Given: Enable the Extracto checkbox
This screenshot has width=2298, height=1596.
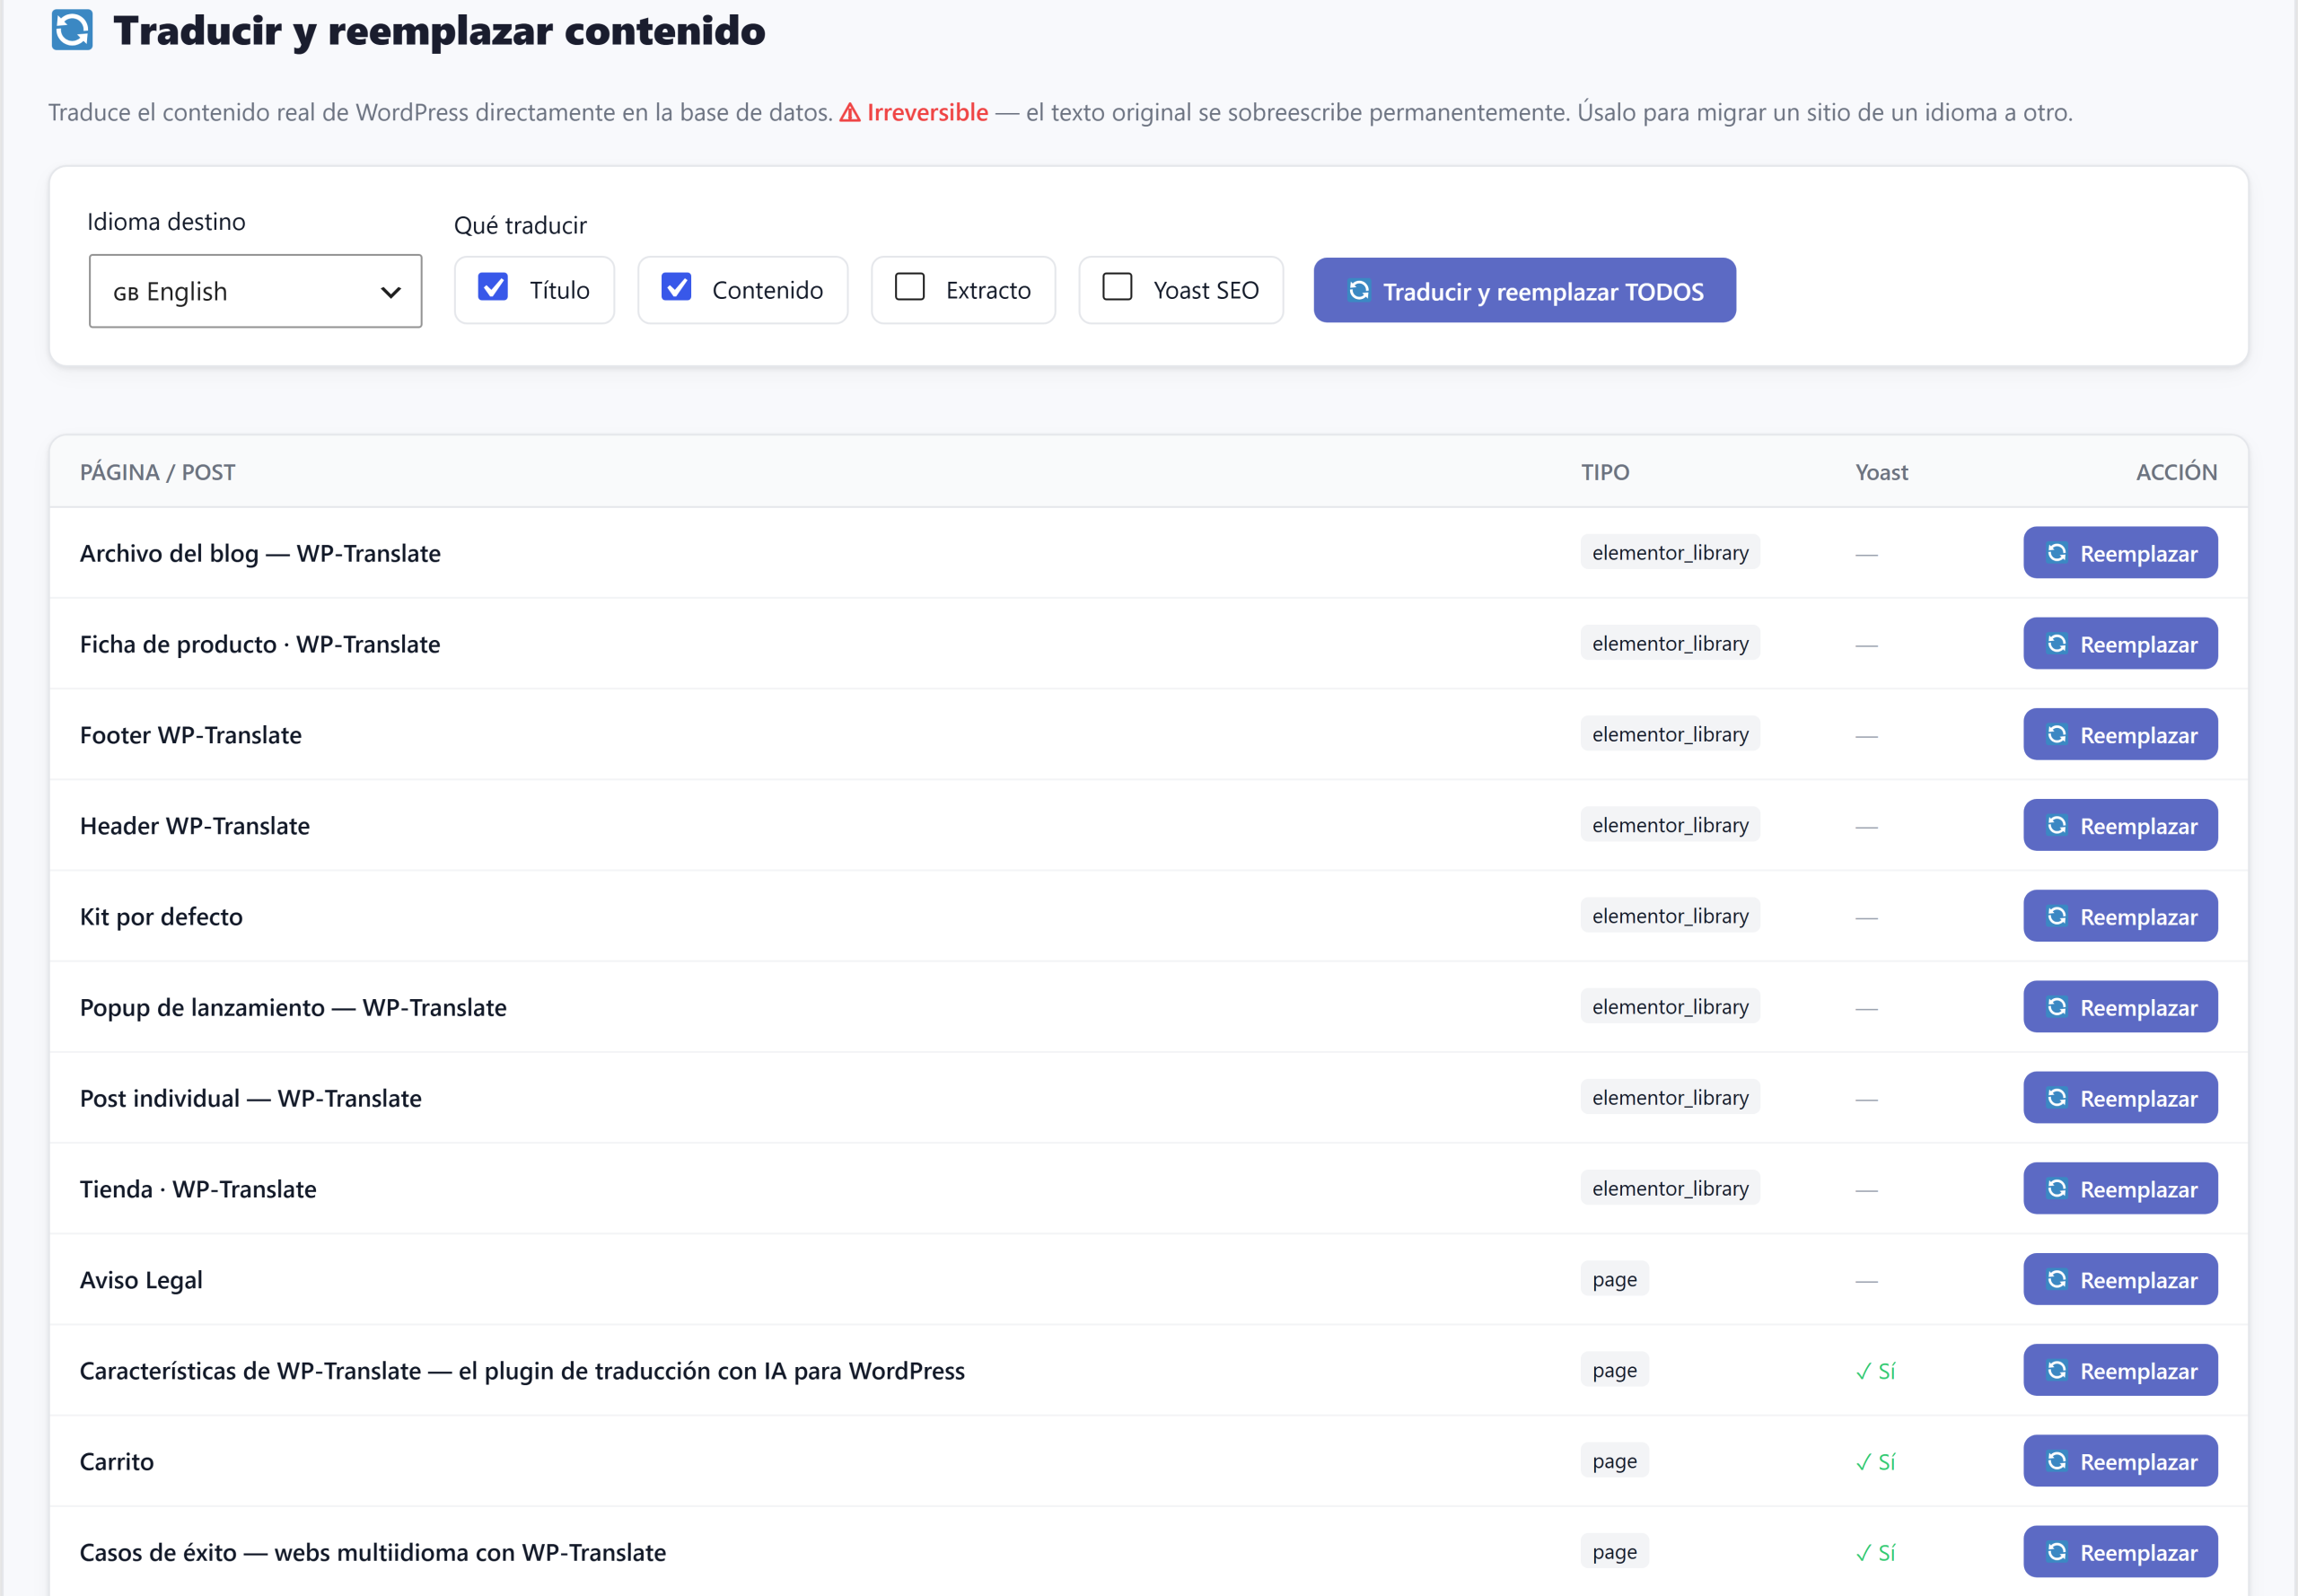Looking at the screenshot, I should [909, 288].
